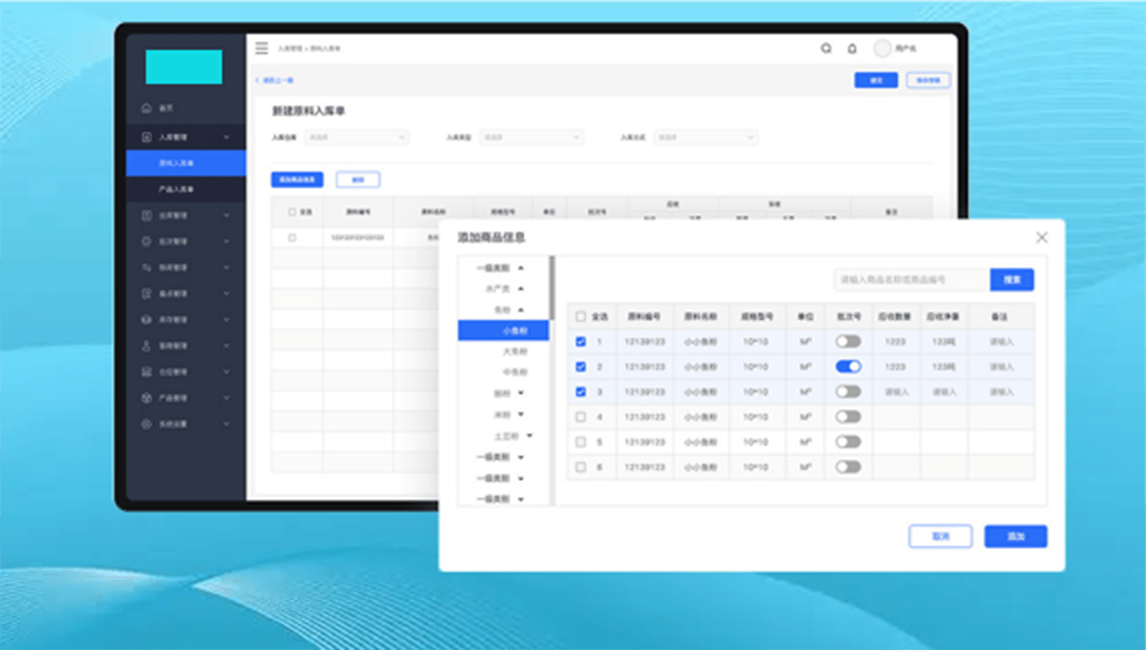The width and height of the screenshot is (1146, 650).
Task: Select 小鱼粉 in the category tree
Action: [x=504, y=330]
